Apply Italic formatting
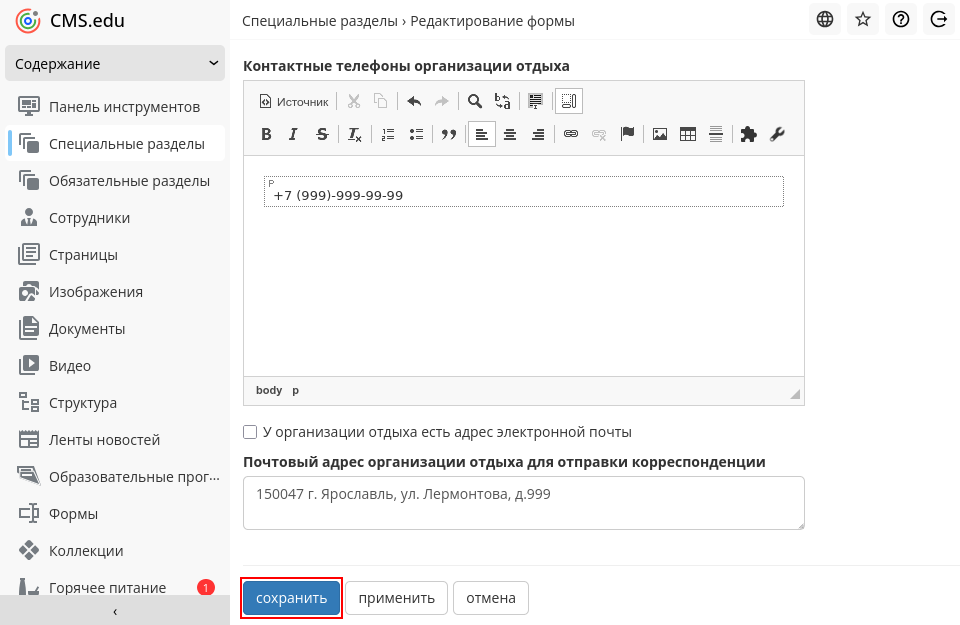This screenshot has height=625, width=960. [293, 135]
